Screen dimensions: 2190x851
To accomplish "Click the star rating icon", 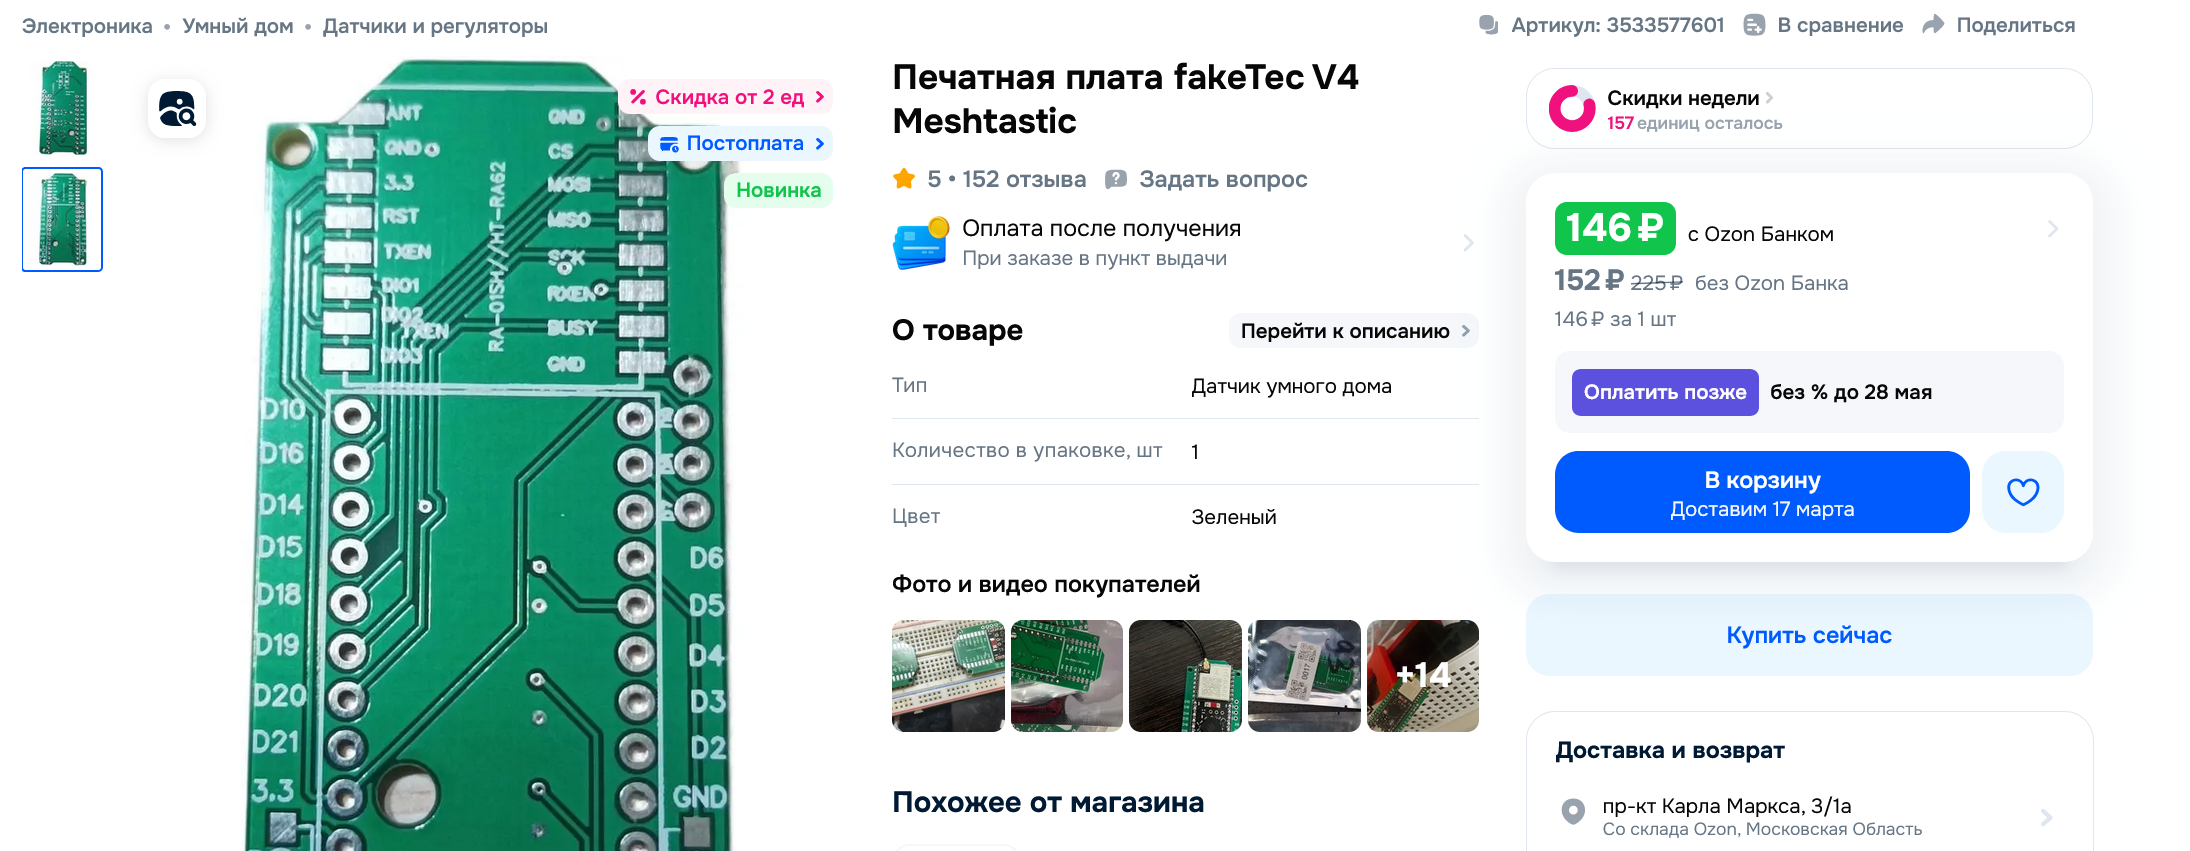I will [x=904, y=179].
